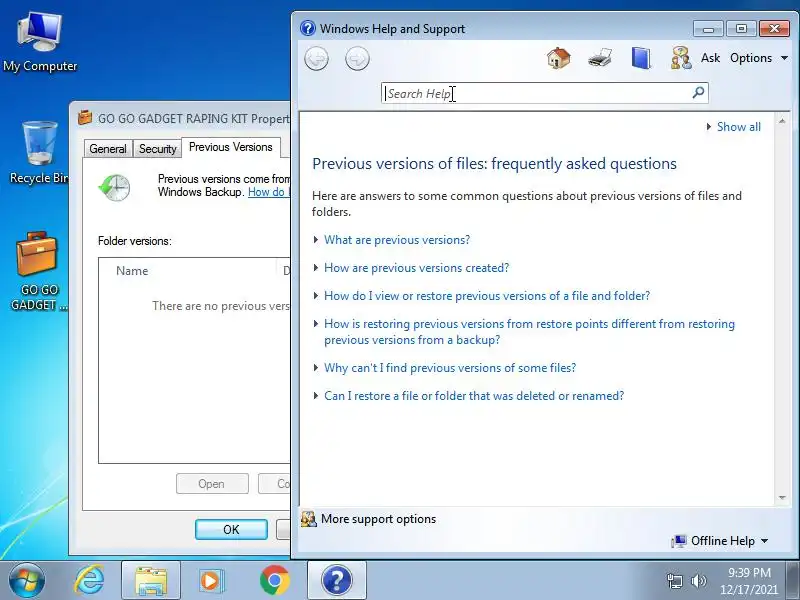
Task: Click the Help window title bar icon
Action: click(308, 28)
